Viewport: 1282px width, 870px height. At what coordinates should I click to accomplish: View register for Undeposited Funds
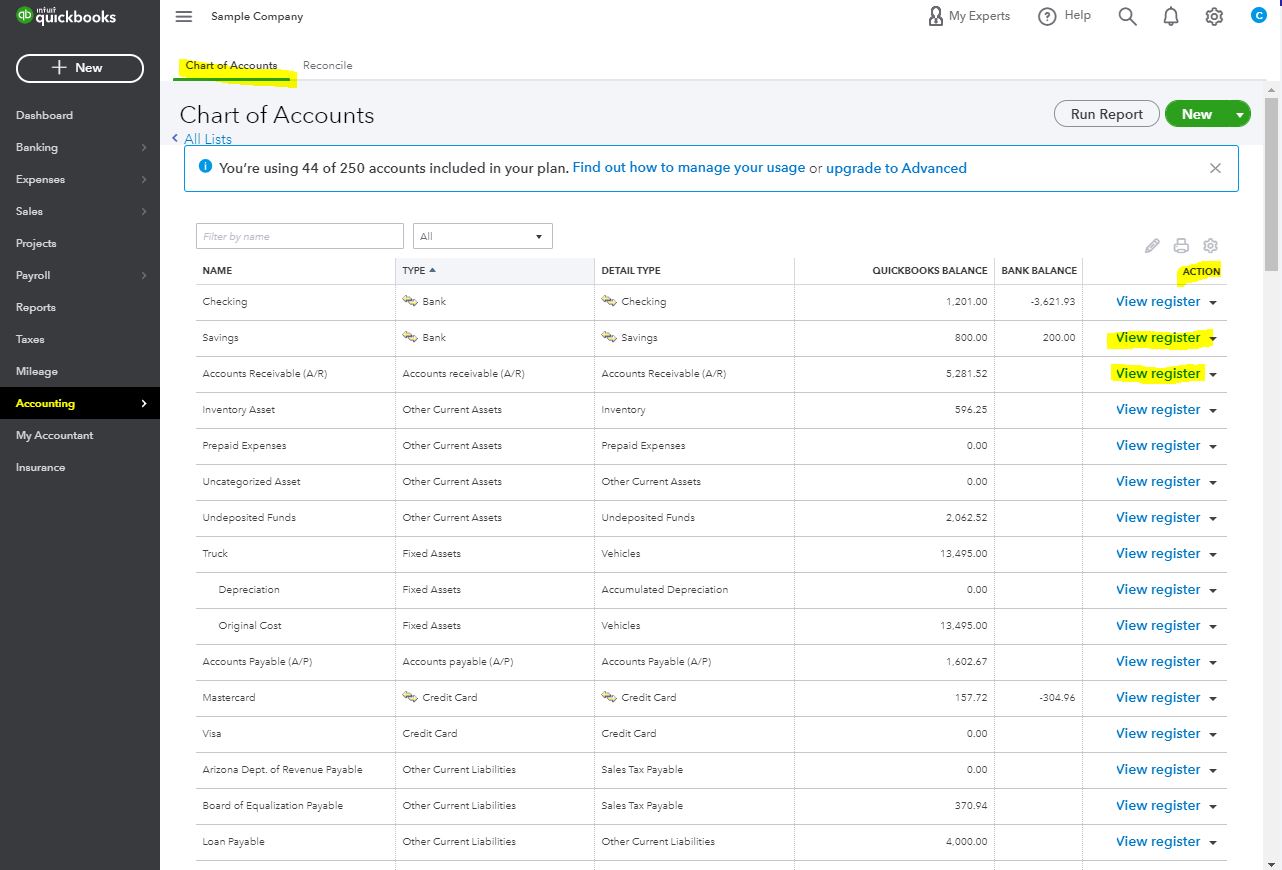coord(1158,517)
